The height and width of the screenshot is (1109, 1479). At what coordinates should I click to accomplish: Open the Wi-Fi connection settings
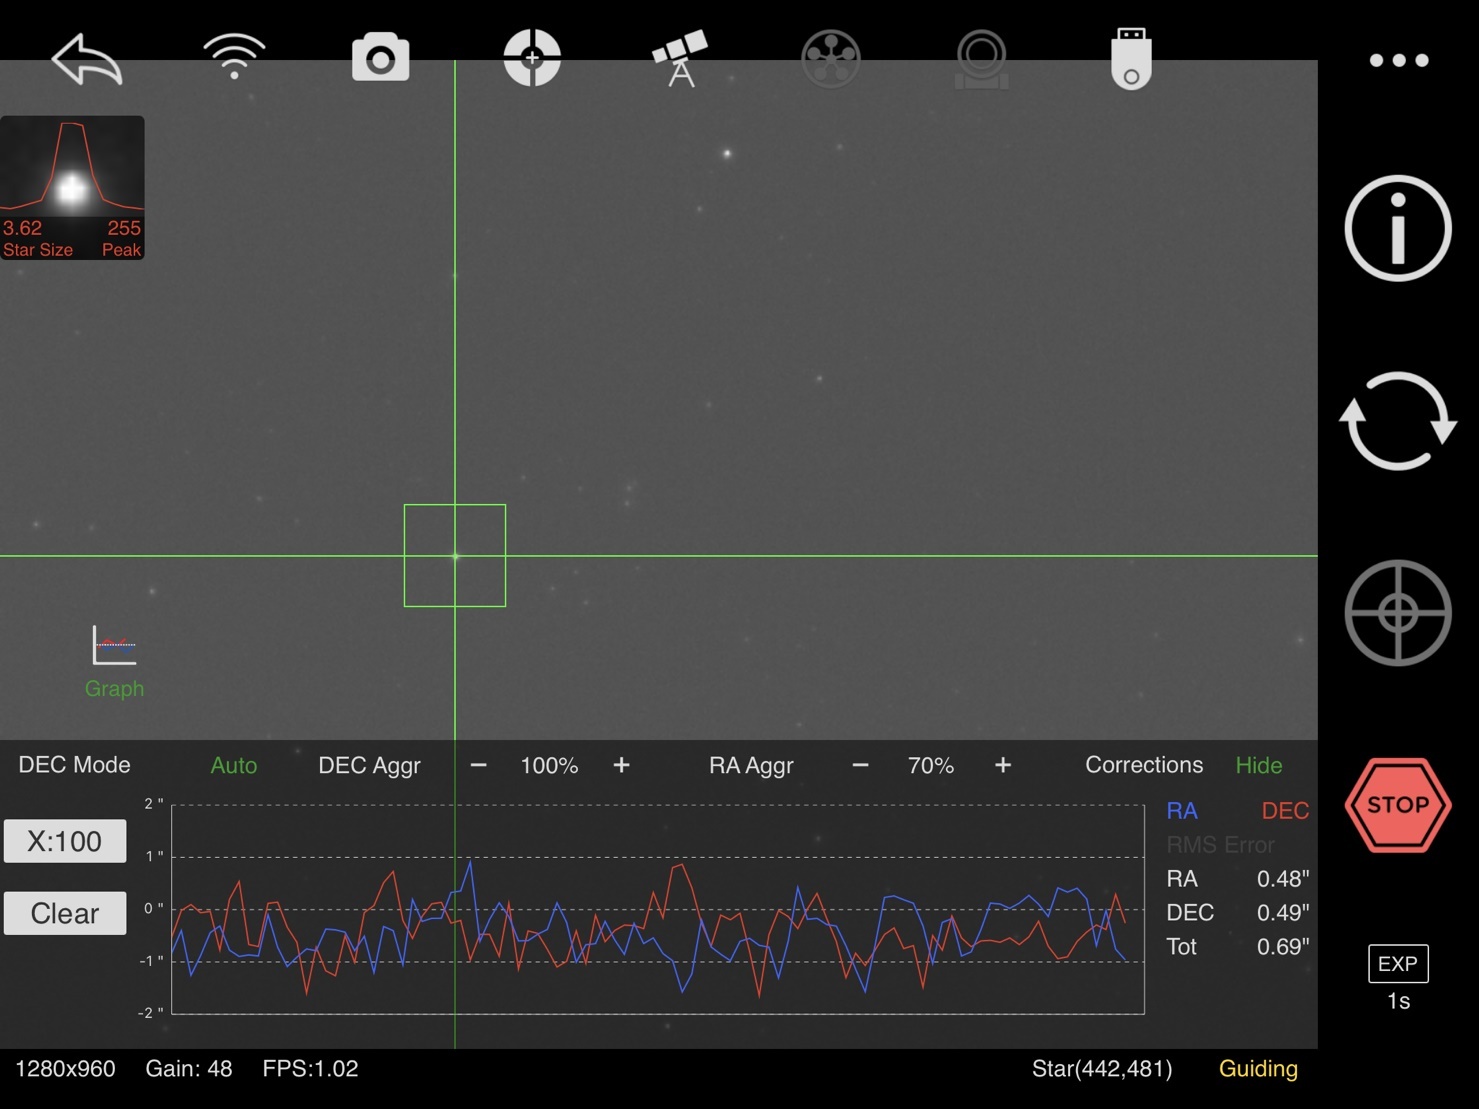pos(234,57)
